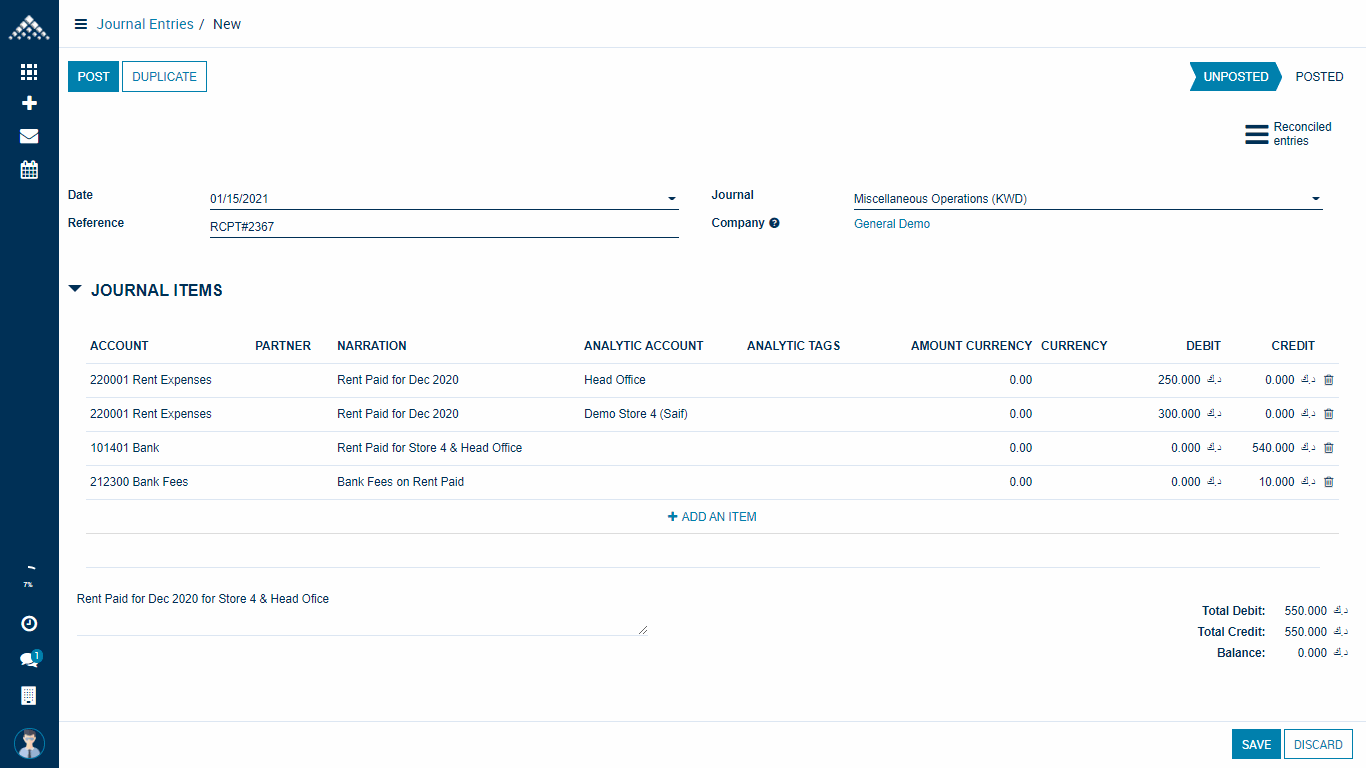The width and height of the screenshot is (1366, 768).
Task: Open the Date dropdown arrow
Action: 671,199
